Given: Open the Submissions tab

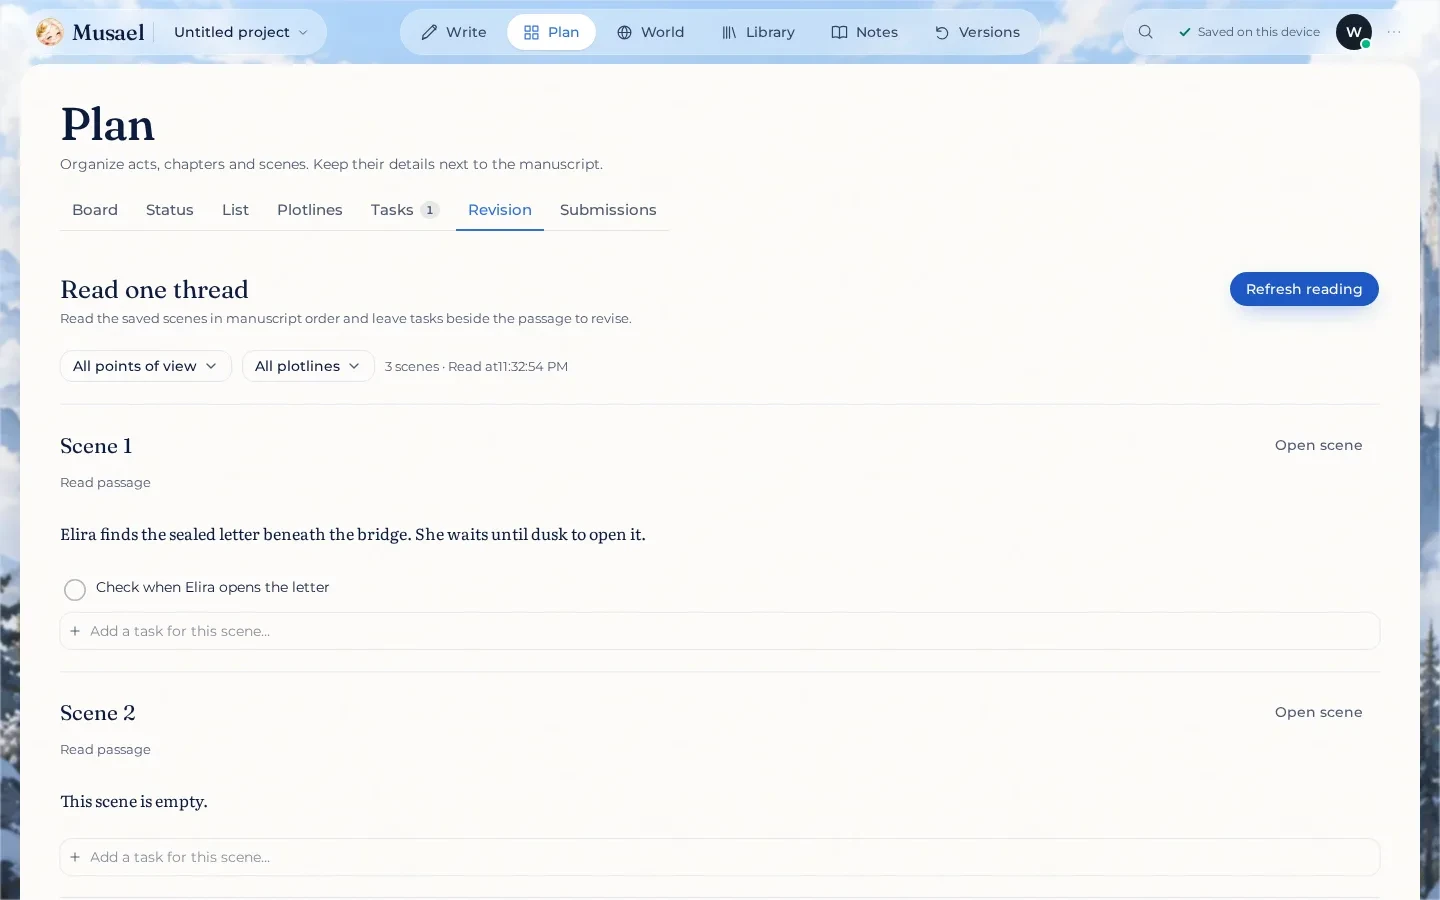Looking at the screenshot, I should 608,210.
